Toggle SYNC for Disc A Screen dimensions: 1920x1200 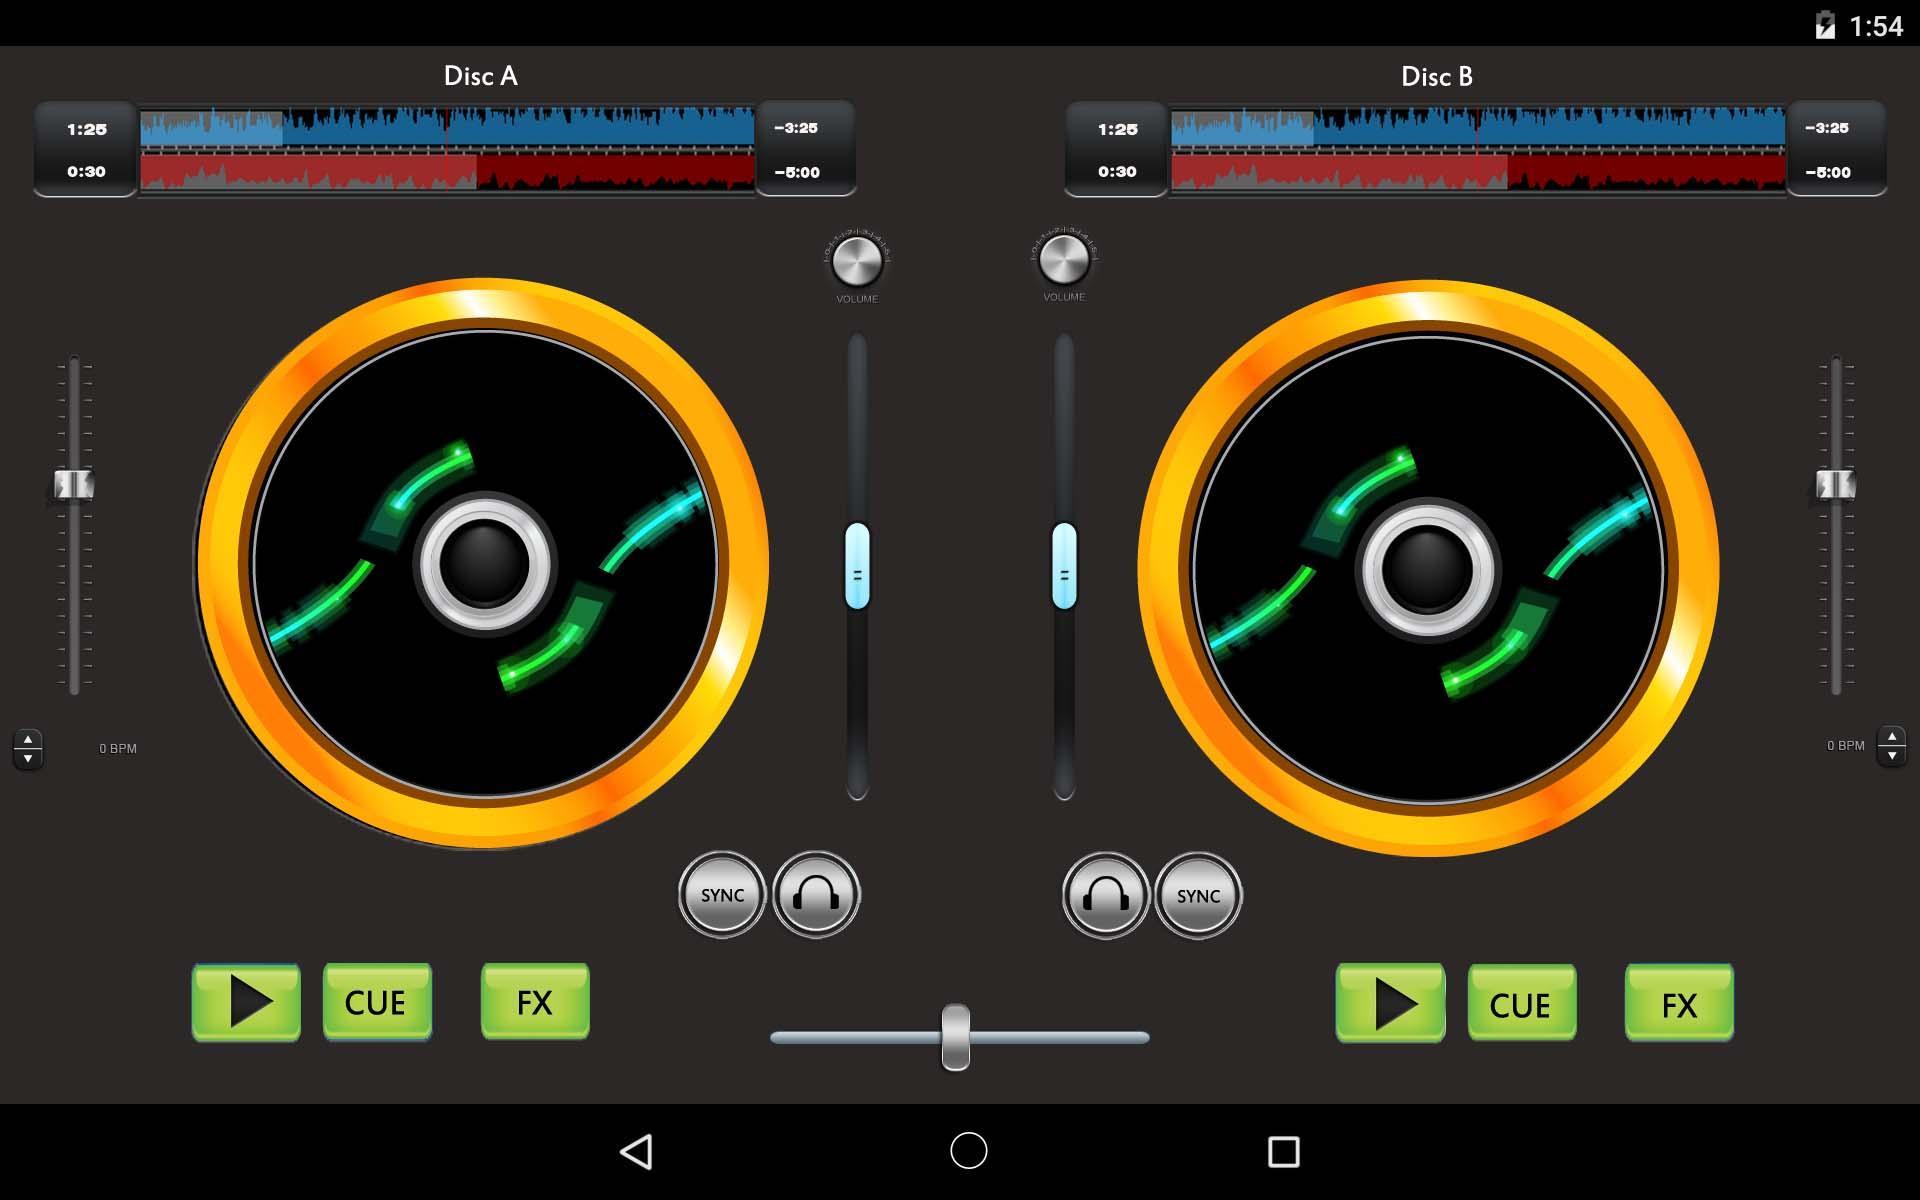pos(722,895)
